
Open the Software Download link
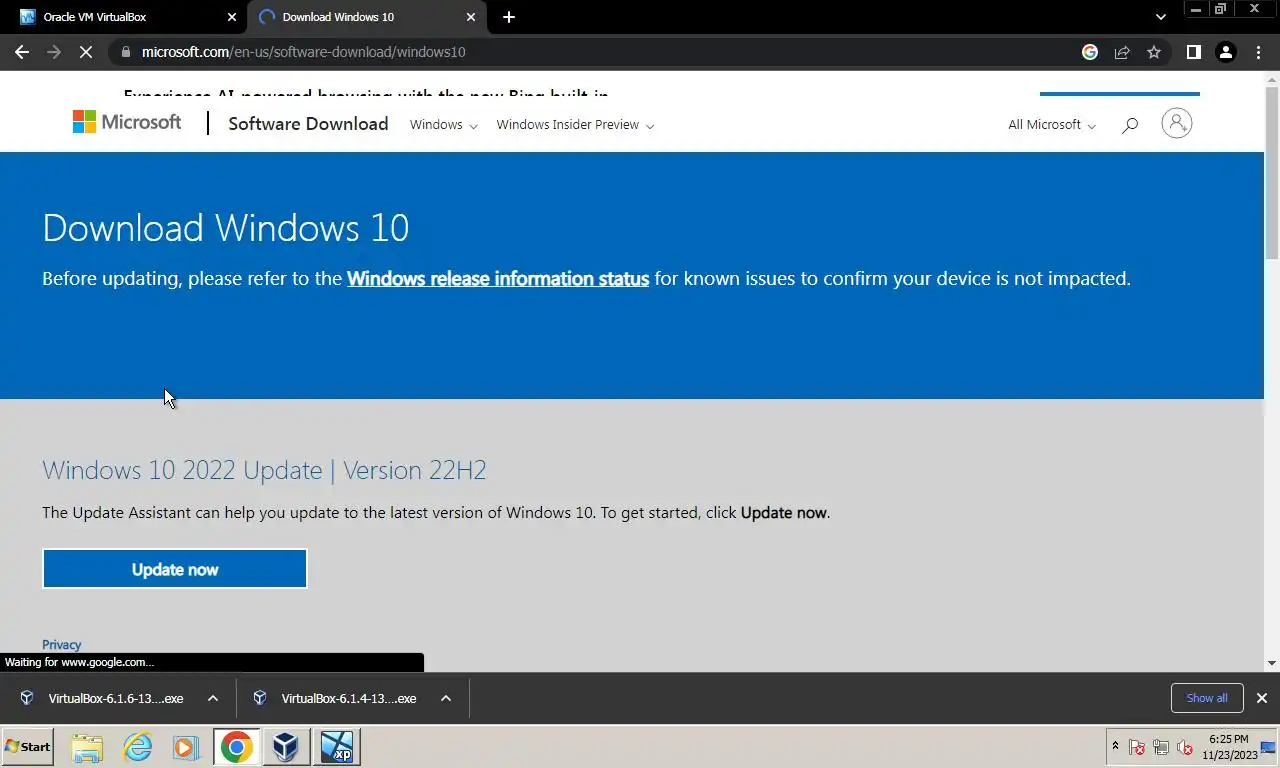pos(308,124)
